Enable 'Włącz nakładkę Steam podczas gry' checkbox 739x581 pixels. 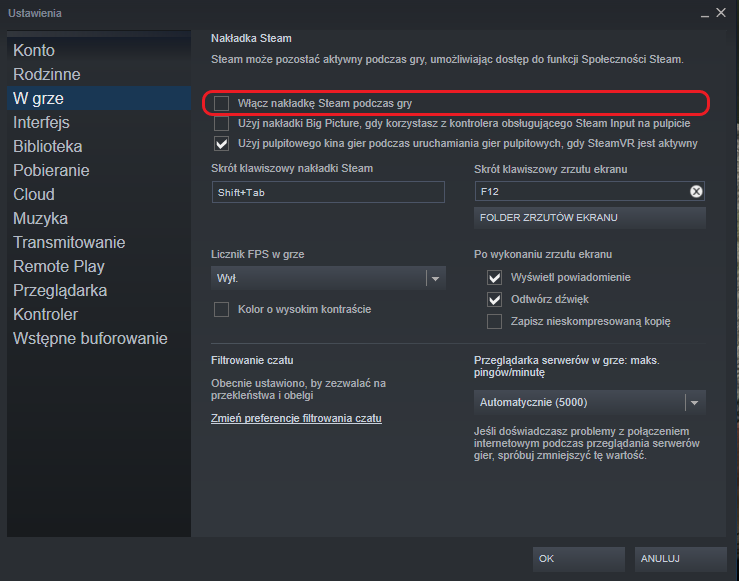(x=222, y=103)
